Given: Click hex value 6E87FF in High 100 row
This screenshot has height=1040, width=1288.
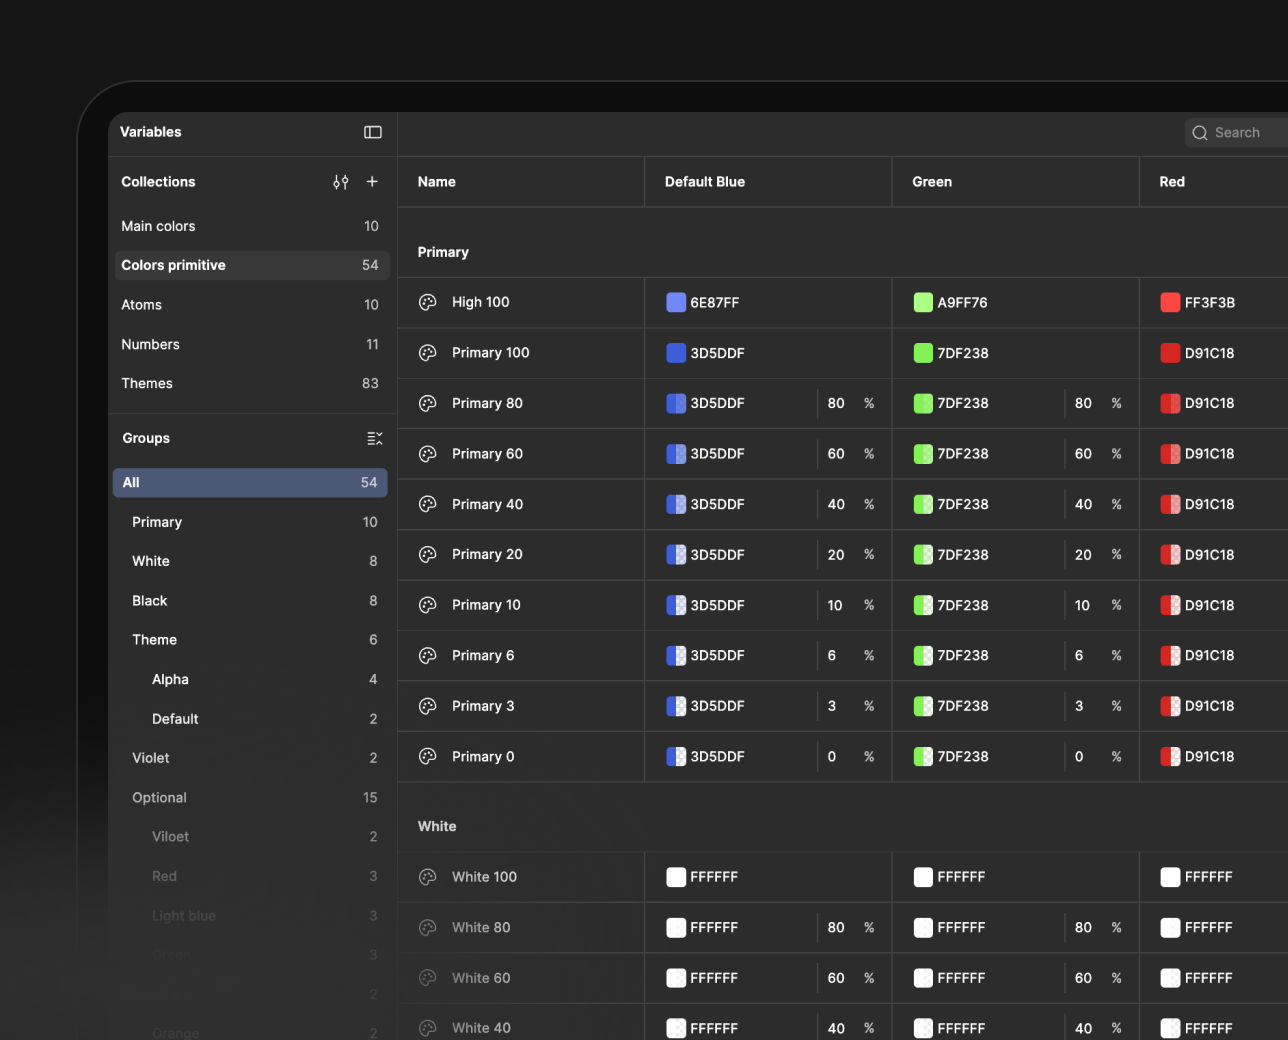Looking at the screenshot, I should [x=715, y=302].
